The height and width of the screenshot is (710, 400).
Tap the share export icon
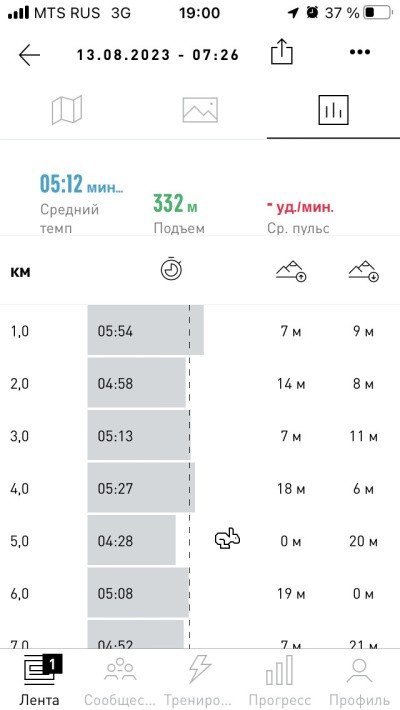pyautogui.click(x=282, y=51)
